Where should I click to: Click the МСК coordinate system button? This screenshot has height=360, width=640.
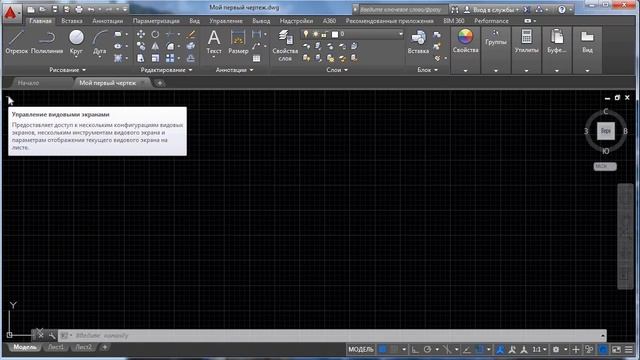(605, 167)
